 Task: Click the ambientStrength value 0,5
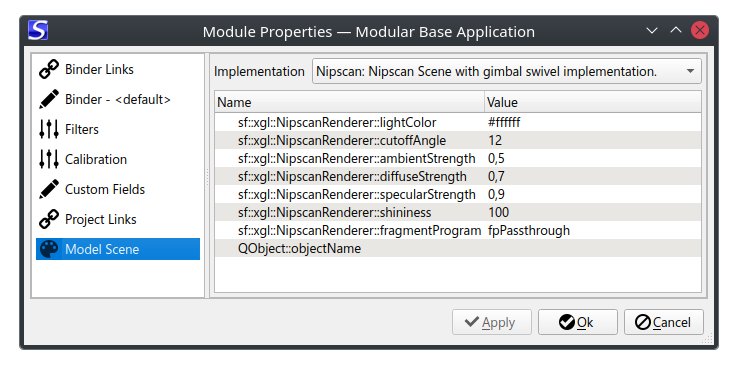[x=496, y=158]
